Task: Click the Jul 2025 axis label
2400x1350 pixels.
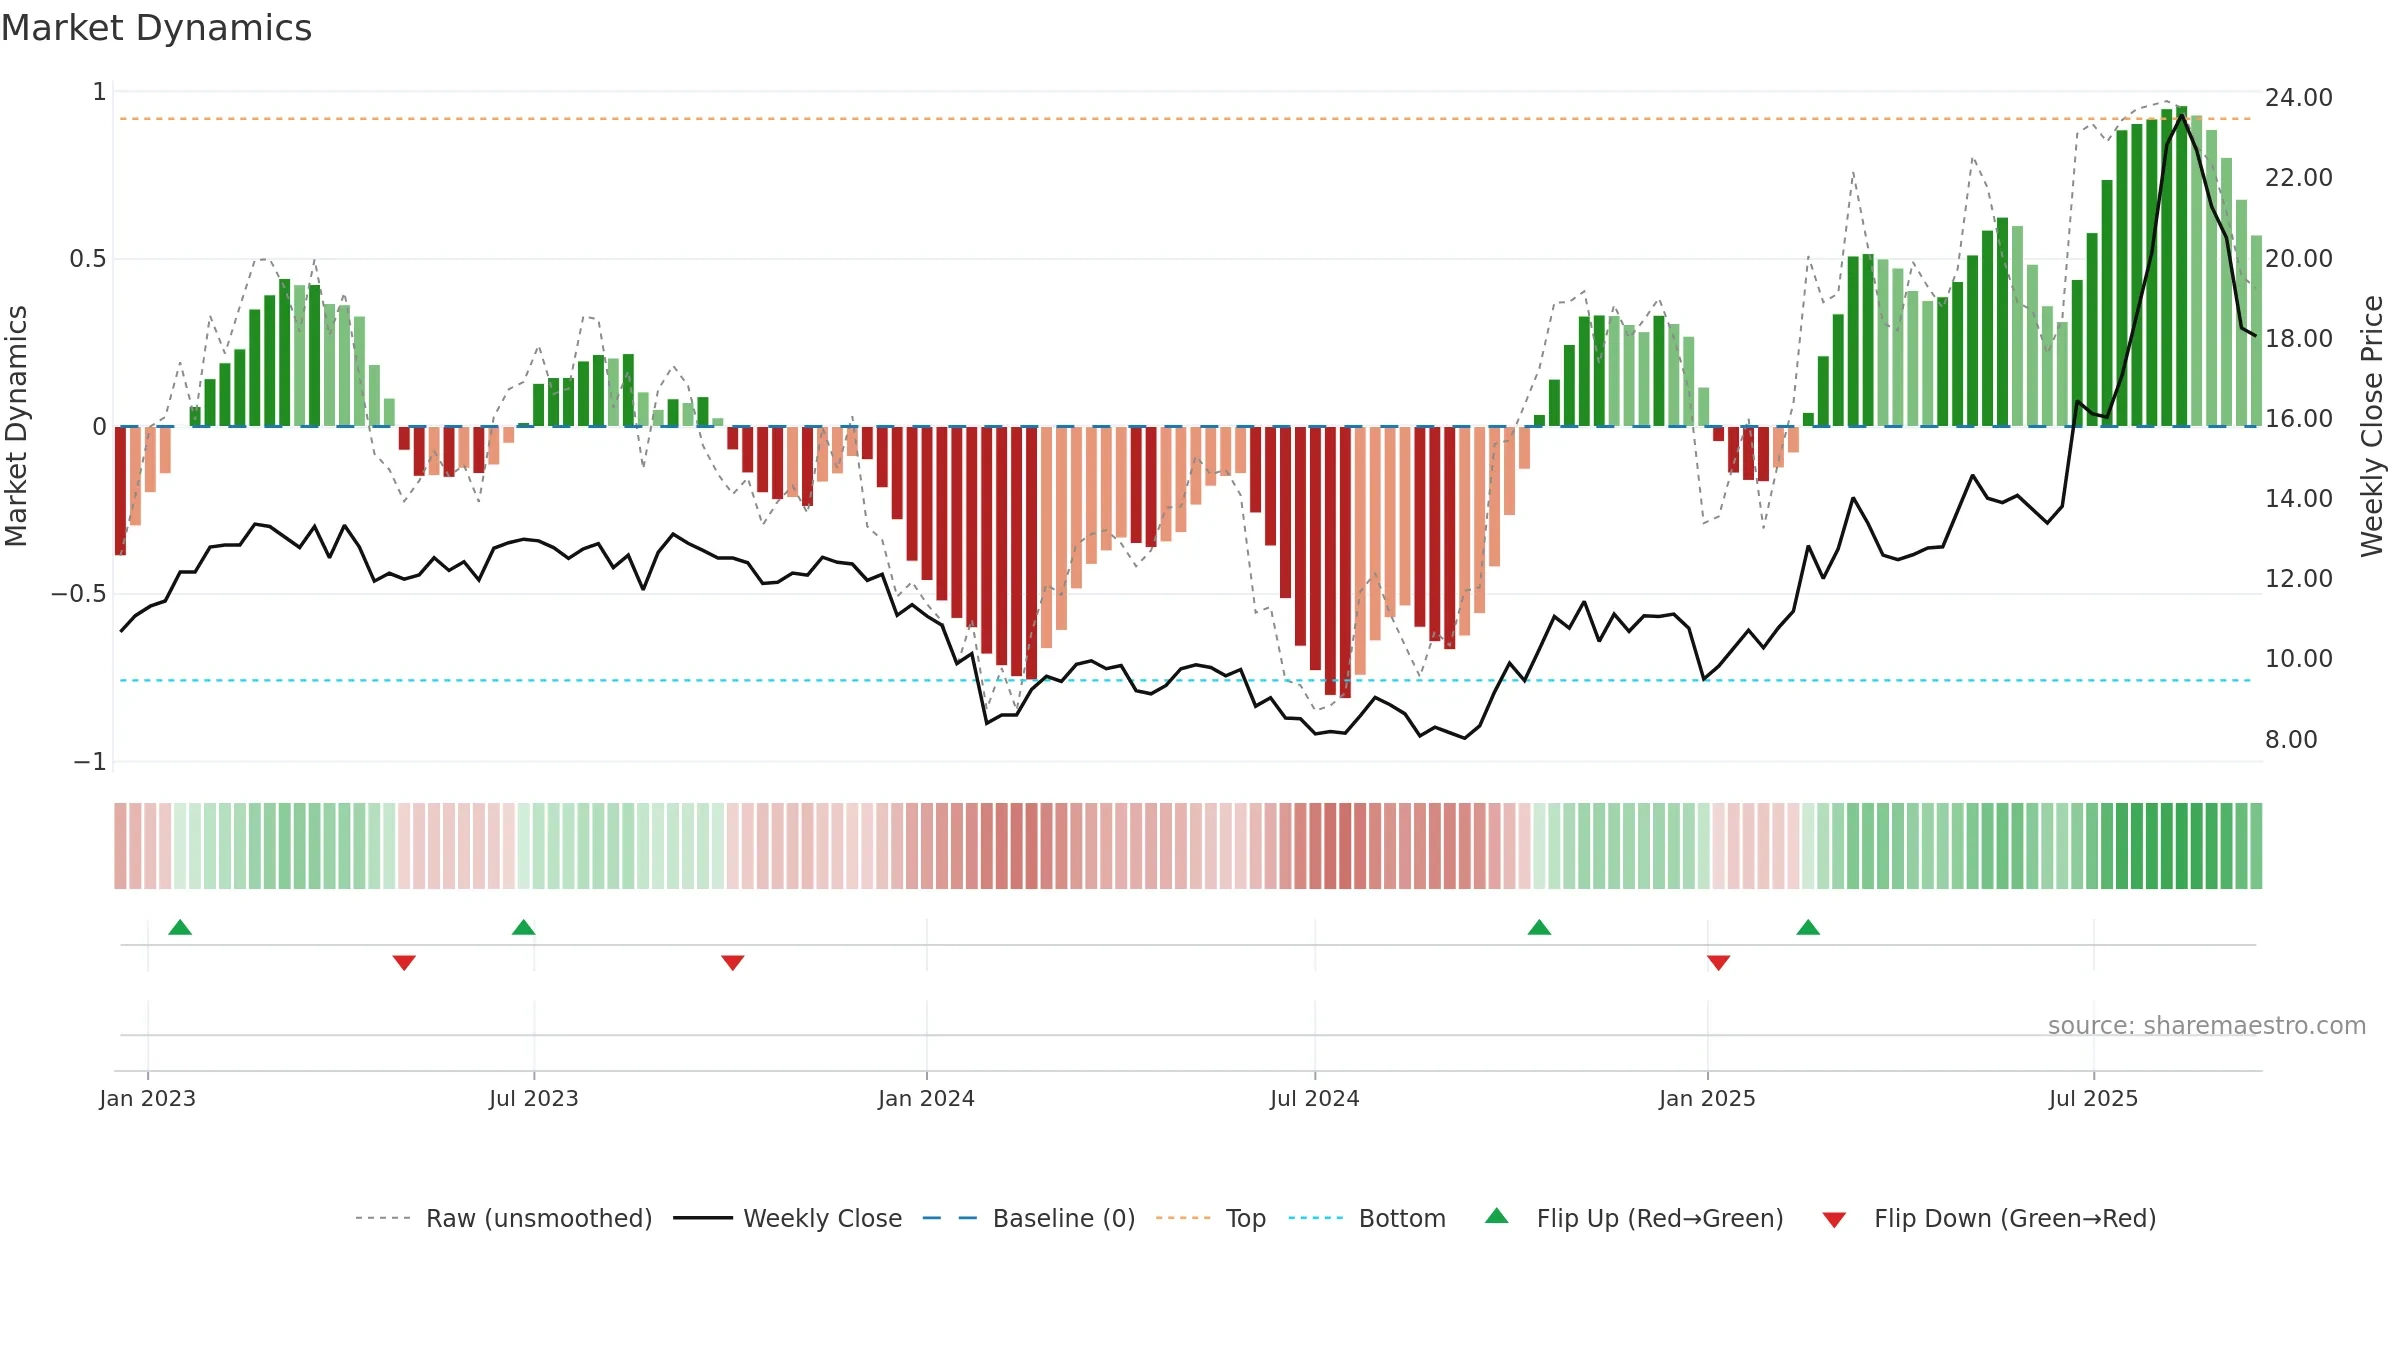Action: 2094,1098
